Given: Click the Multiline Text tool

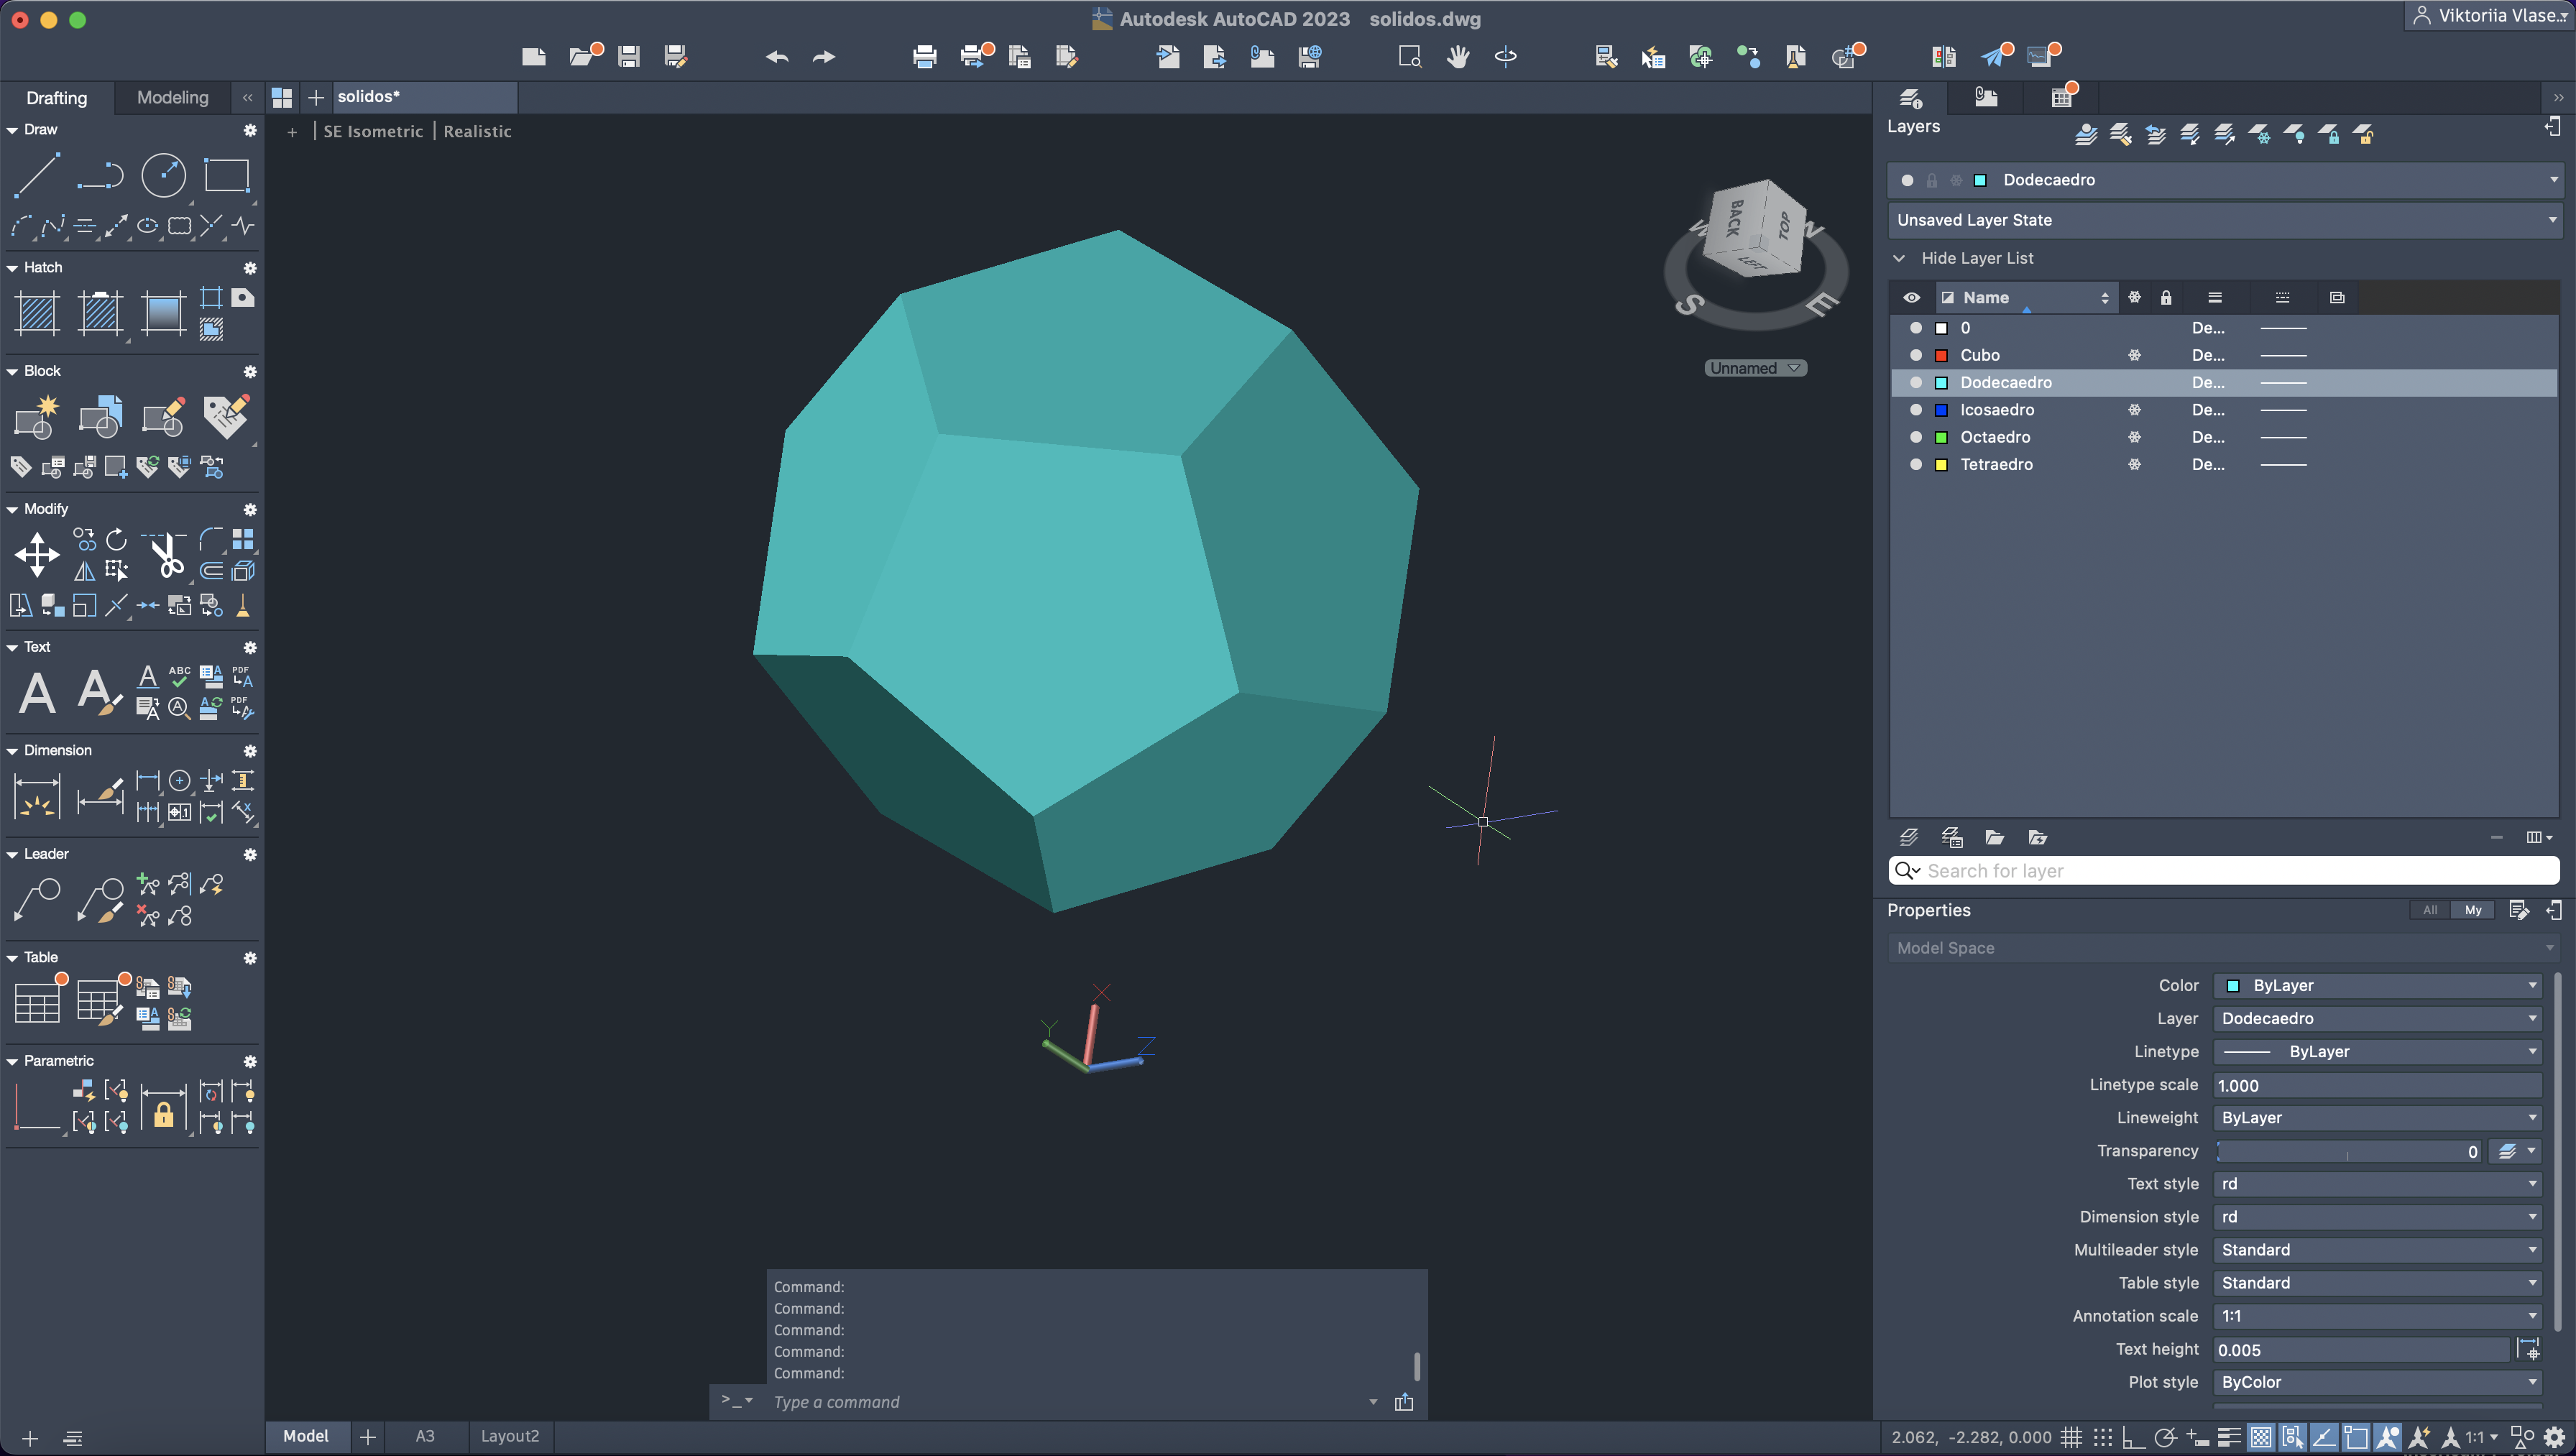Looking at the screenshot, I should point(37,692).
